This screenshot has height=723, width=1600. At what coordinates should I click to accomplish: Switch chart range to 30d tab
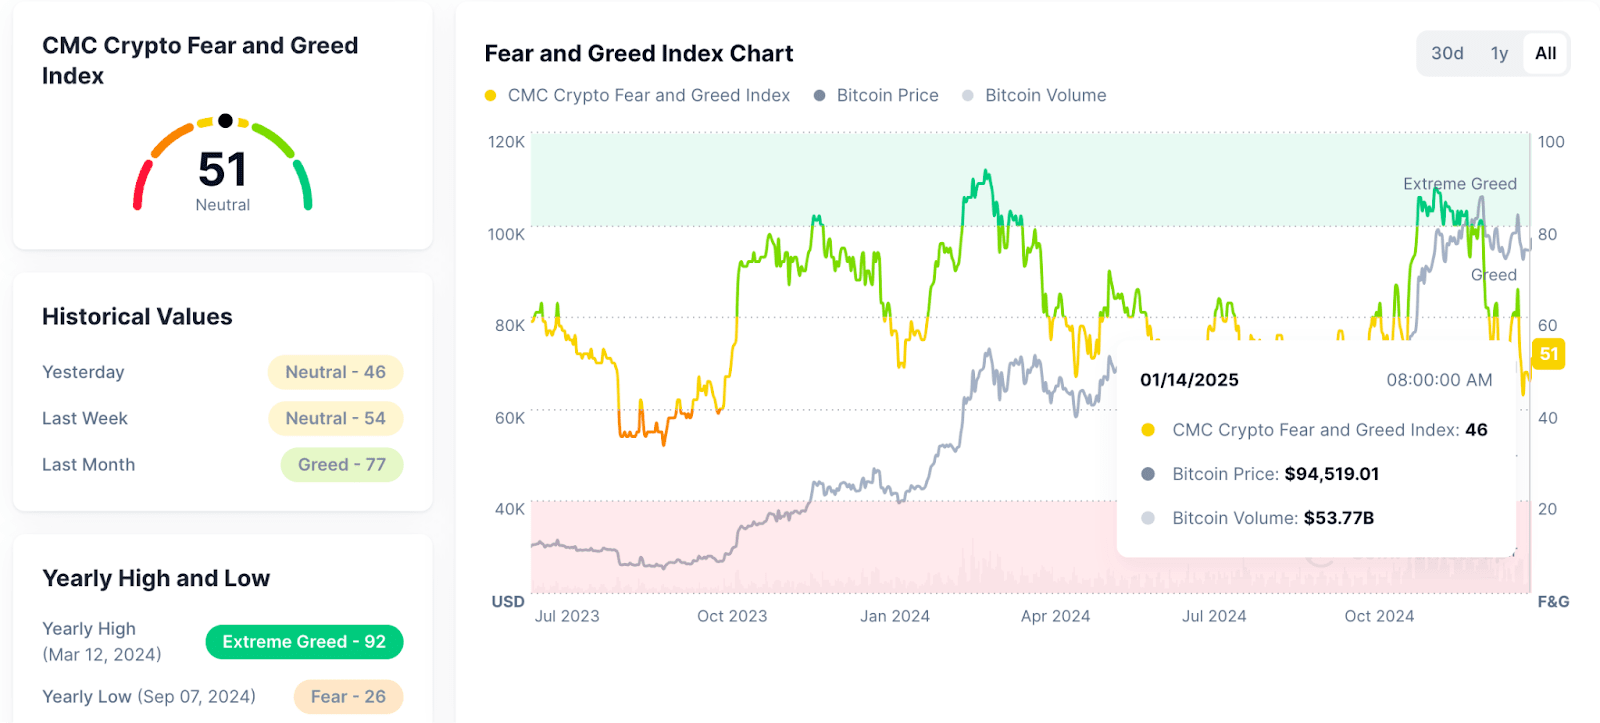[1447, 54]
